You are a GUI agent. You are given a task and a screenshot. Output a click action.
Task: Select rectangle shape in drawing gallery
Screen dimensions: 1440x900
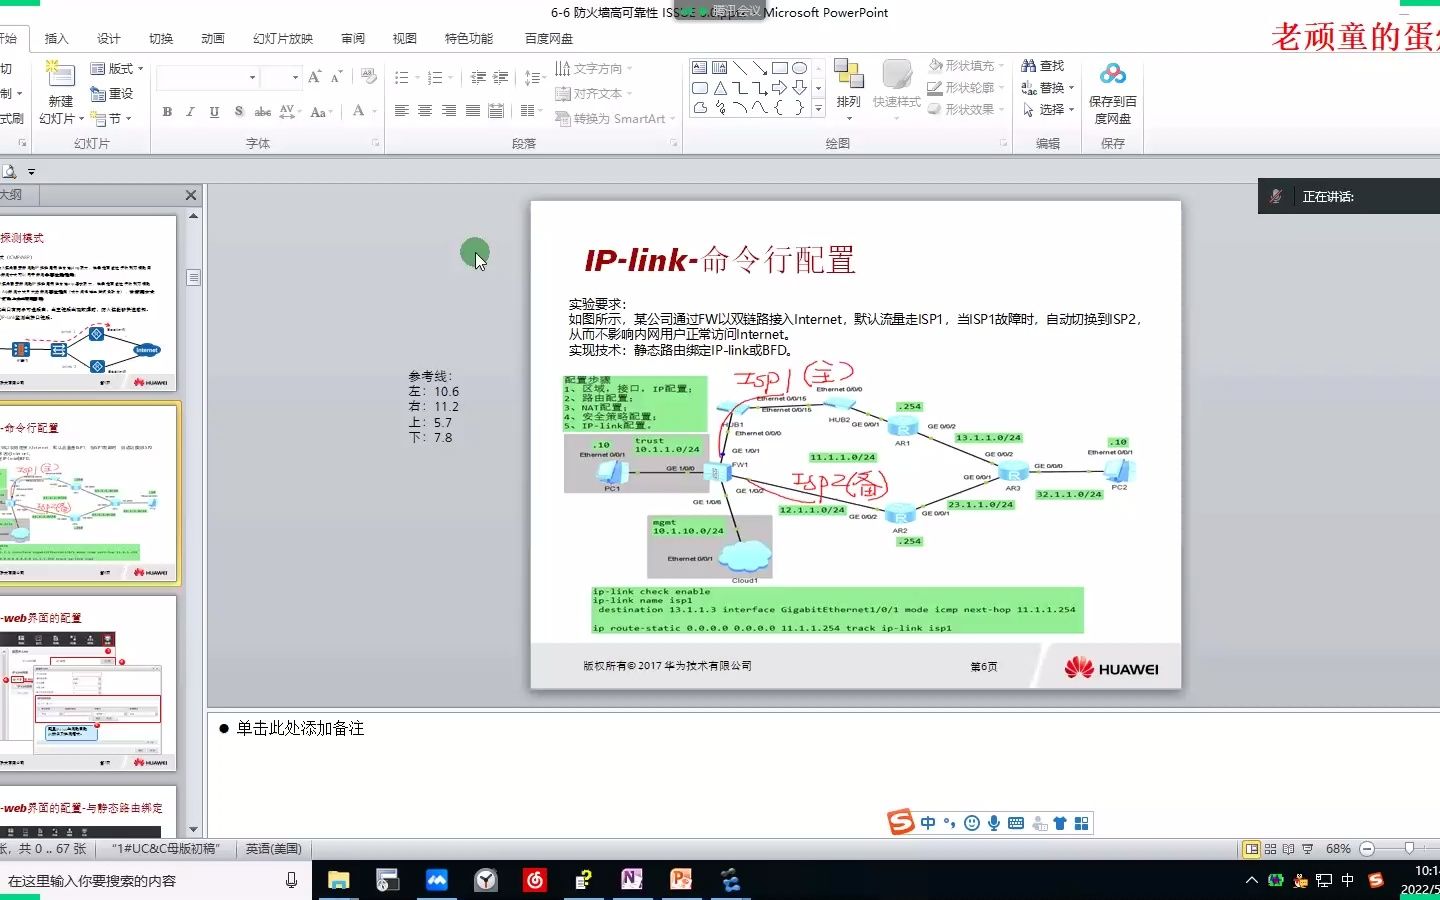coord(780,68)
